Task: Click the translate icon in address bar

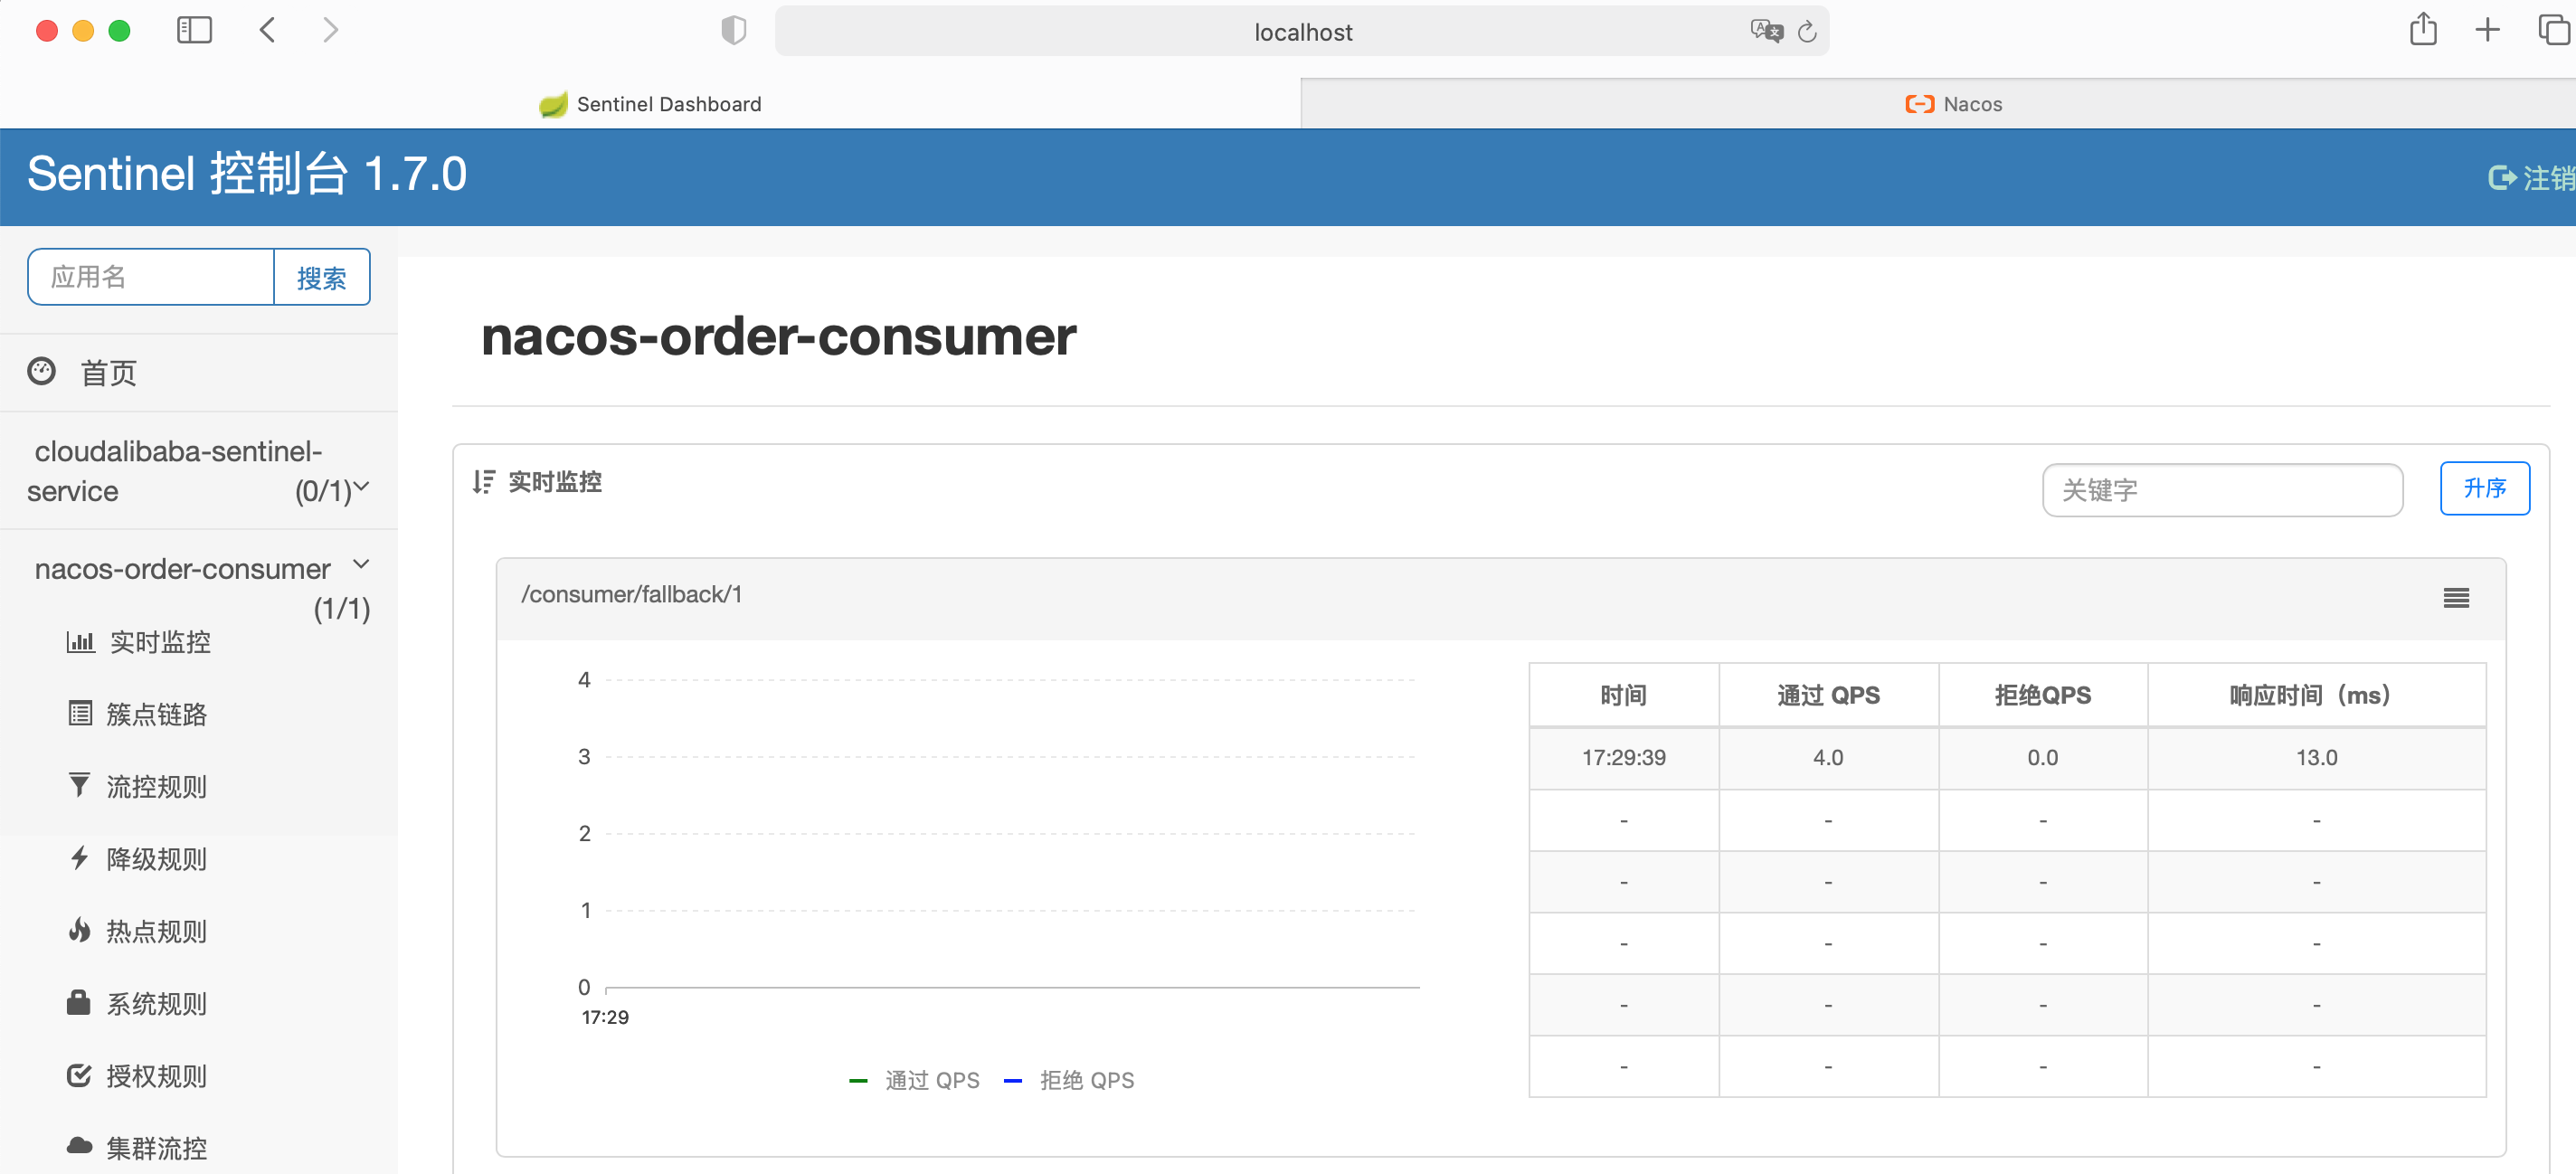Action: point(1766,31)
